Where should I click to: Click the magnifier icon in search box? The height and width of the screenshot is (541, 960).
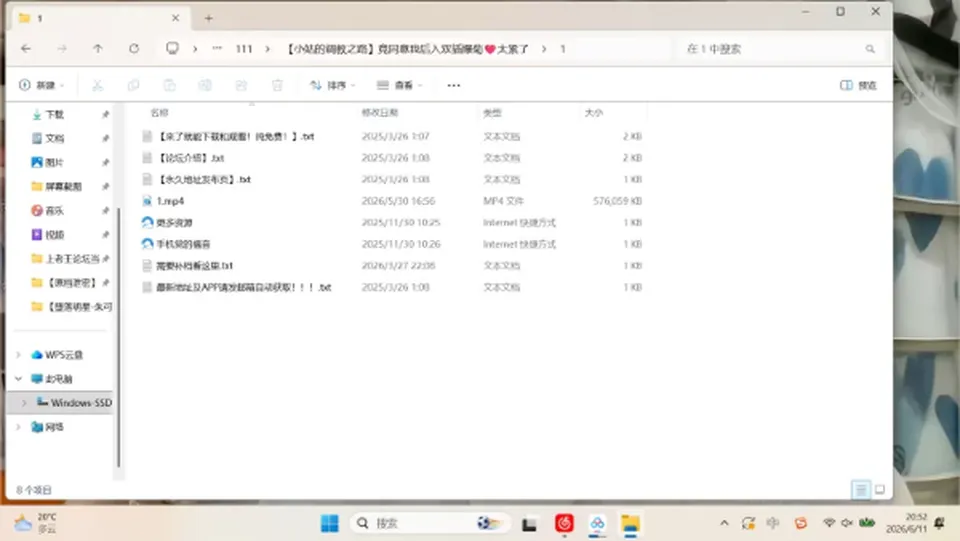coord(870,49)
